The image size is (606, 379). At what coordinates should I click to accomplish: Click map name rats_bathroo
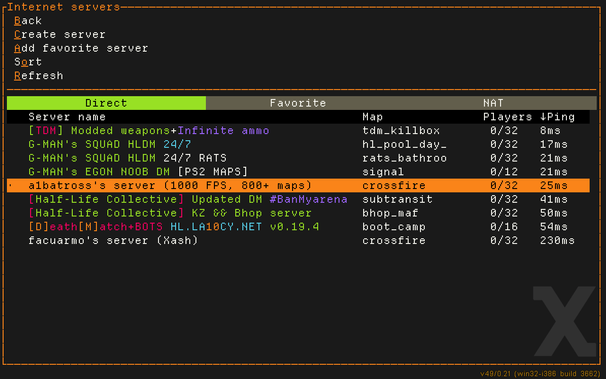[404, 158]
